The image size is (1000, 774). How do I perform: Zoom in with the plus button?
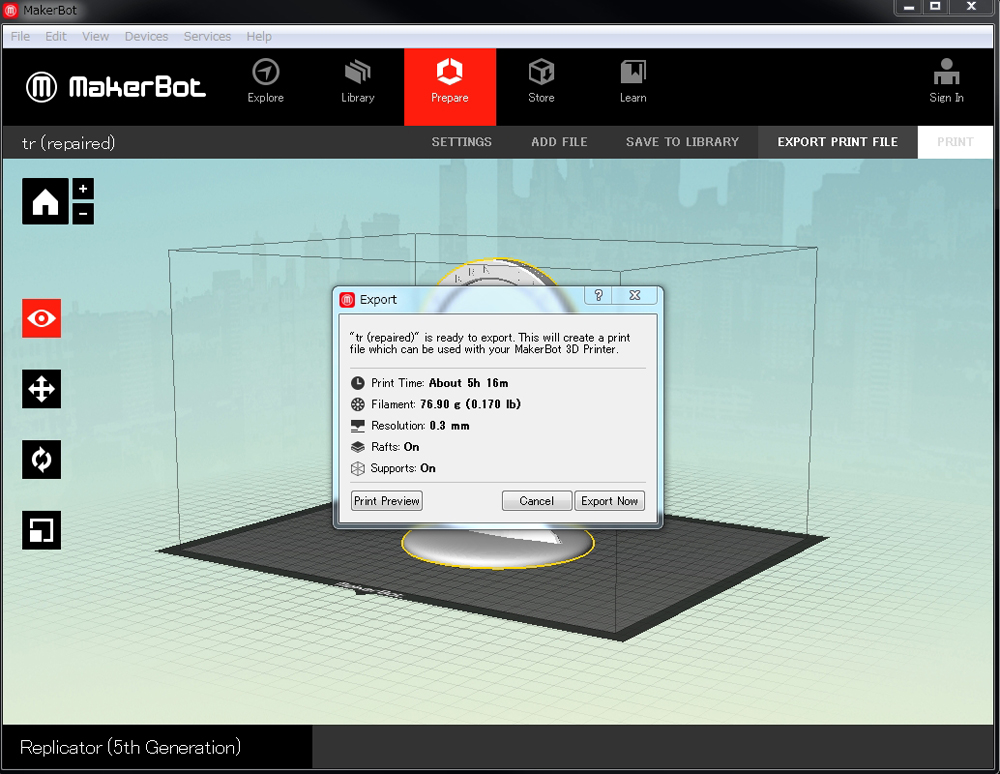(x=83, y=189)
